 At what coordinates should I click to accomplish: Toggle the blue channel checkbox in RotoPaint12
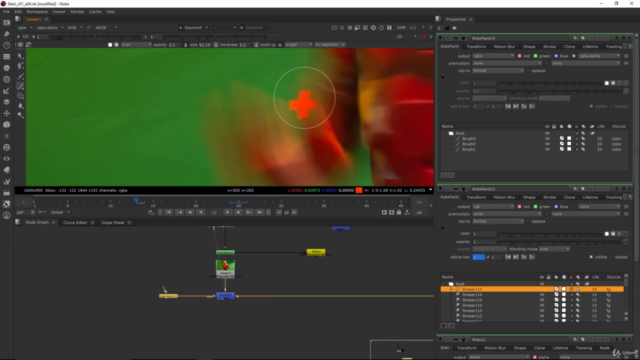point(556,207)
